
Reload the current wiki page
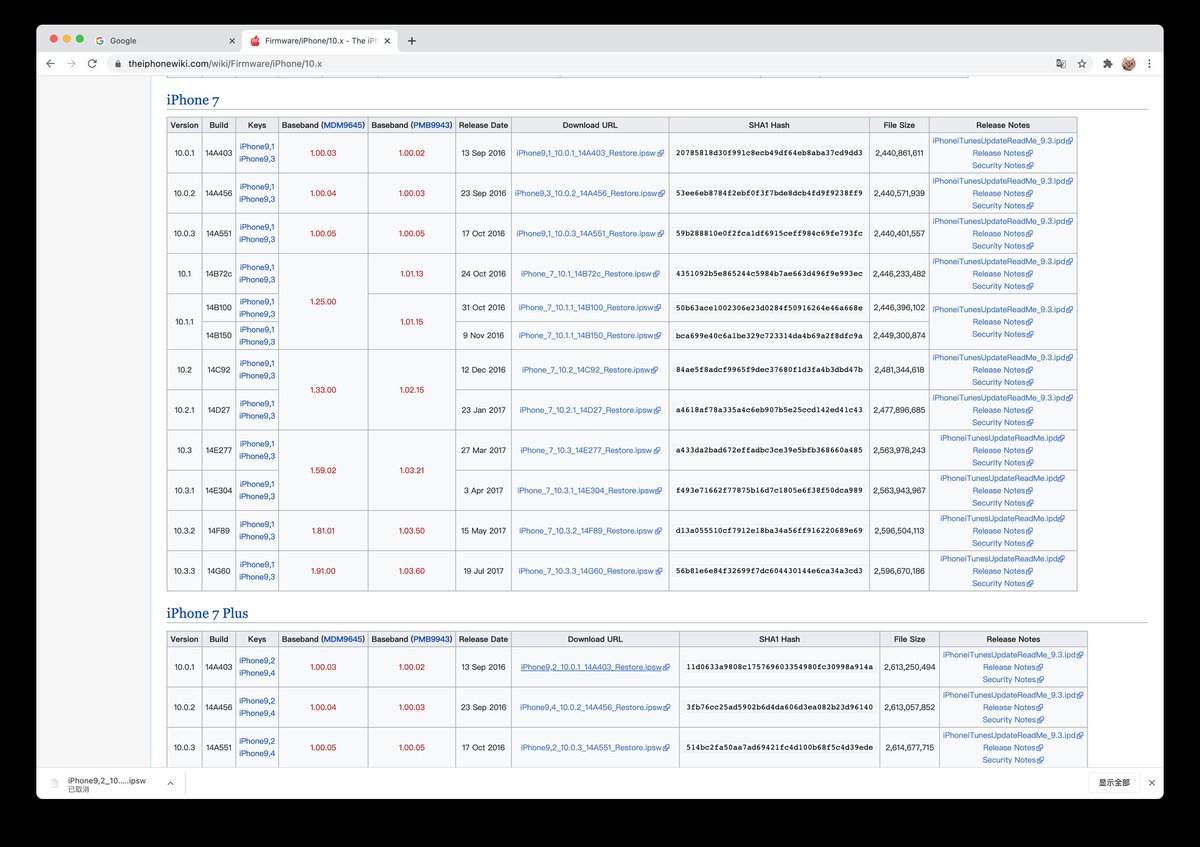tap(92, 63)
